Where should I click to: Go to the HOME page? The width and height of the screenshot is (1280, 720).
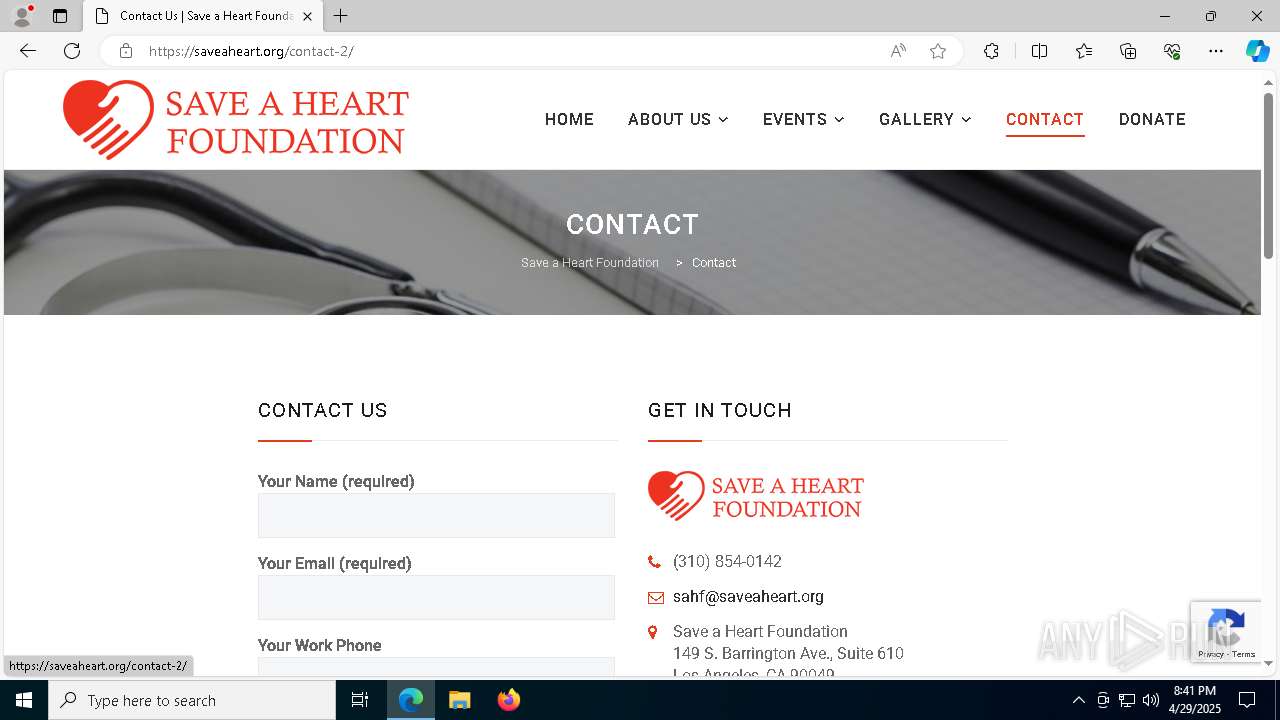[569, 119]
